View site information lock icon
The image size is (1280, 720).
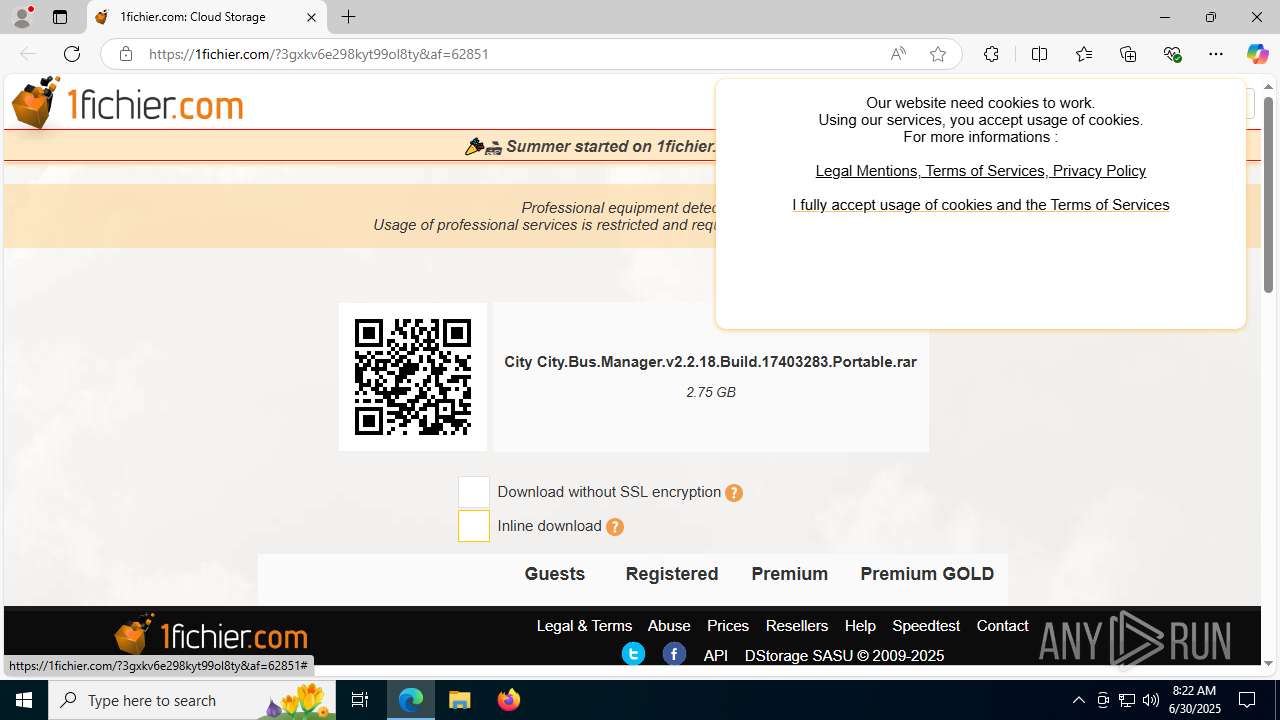coord(125,54)
